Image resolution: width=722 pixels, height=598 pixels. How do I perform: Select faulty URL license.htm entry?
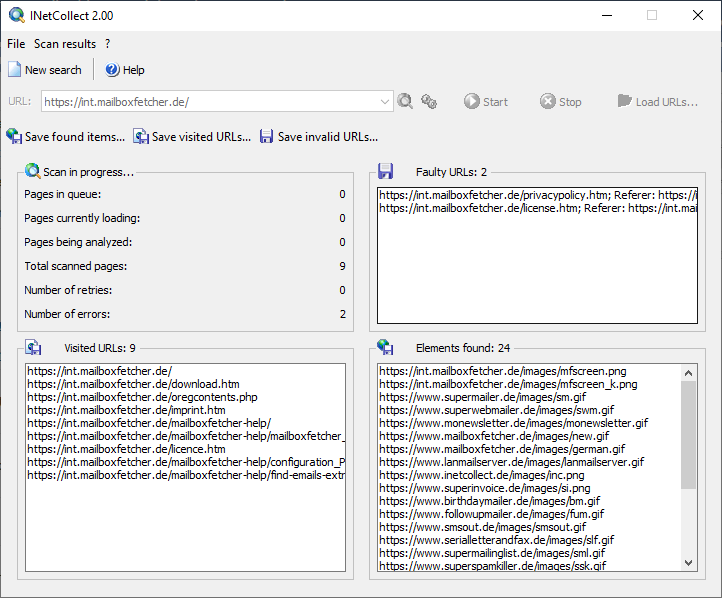pyautogui.click(x=537, y=208)
